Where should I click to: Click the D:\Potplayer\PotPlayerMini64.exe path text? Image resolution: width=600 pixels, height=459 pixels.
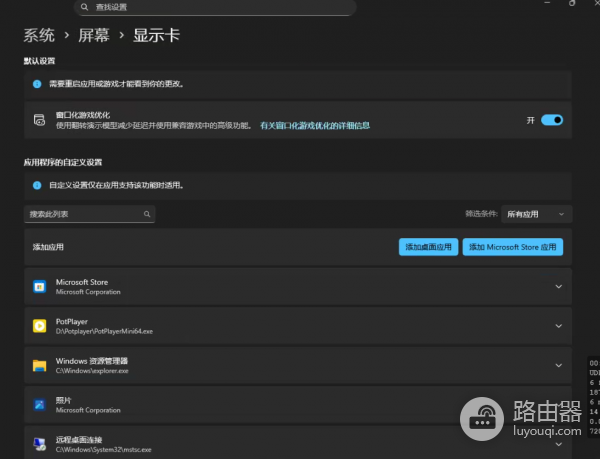click(x=104, y=331)
